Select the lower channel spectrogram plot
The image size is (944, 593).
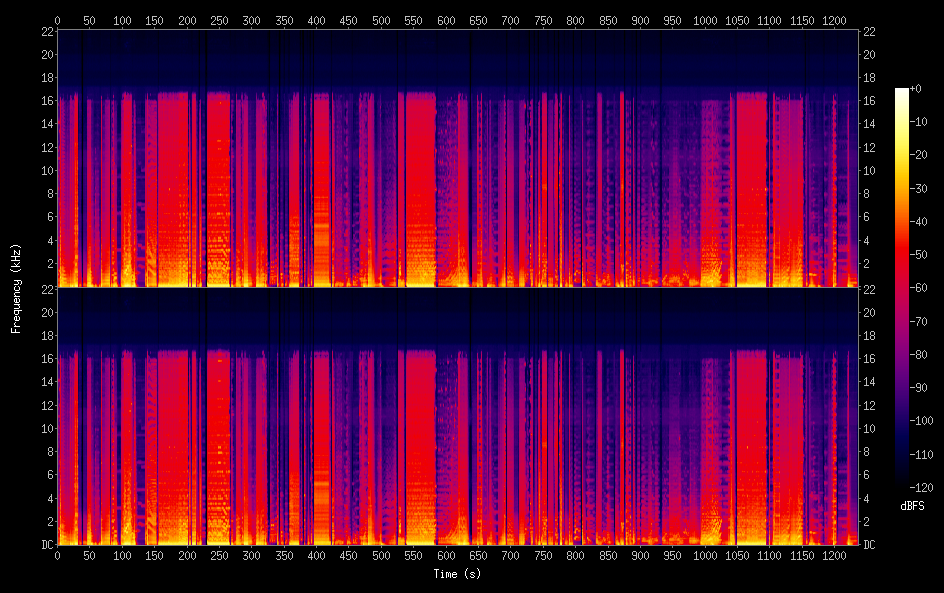[457, 416]
